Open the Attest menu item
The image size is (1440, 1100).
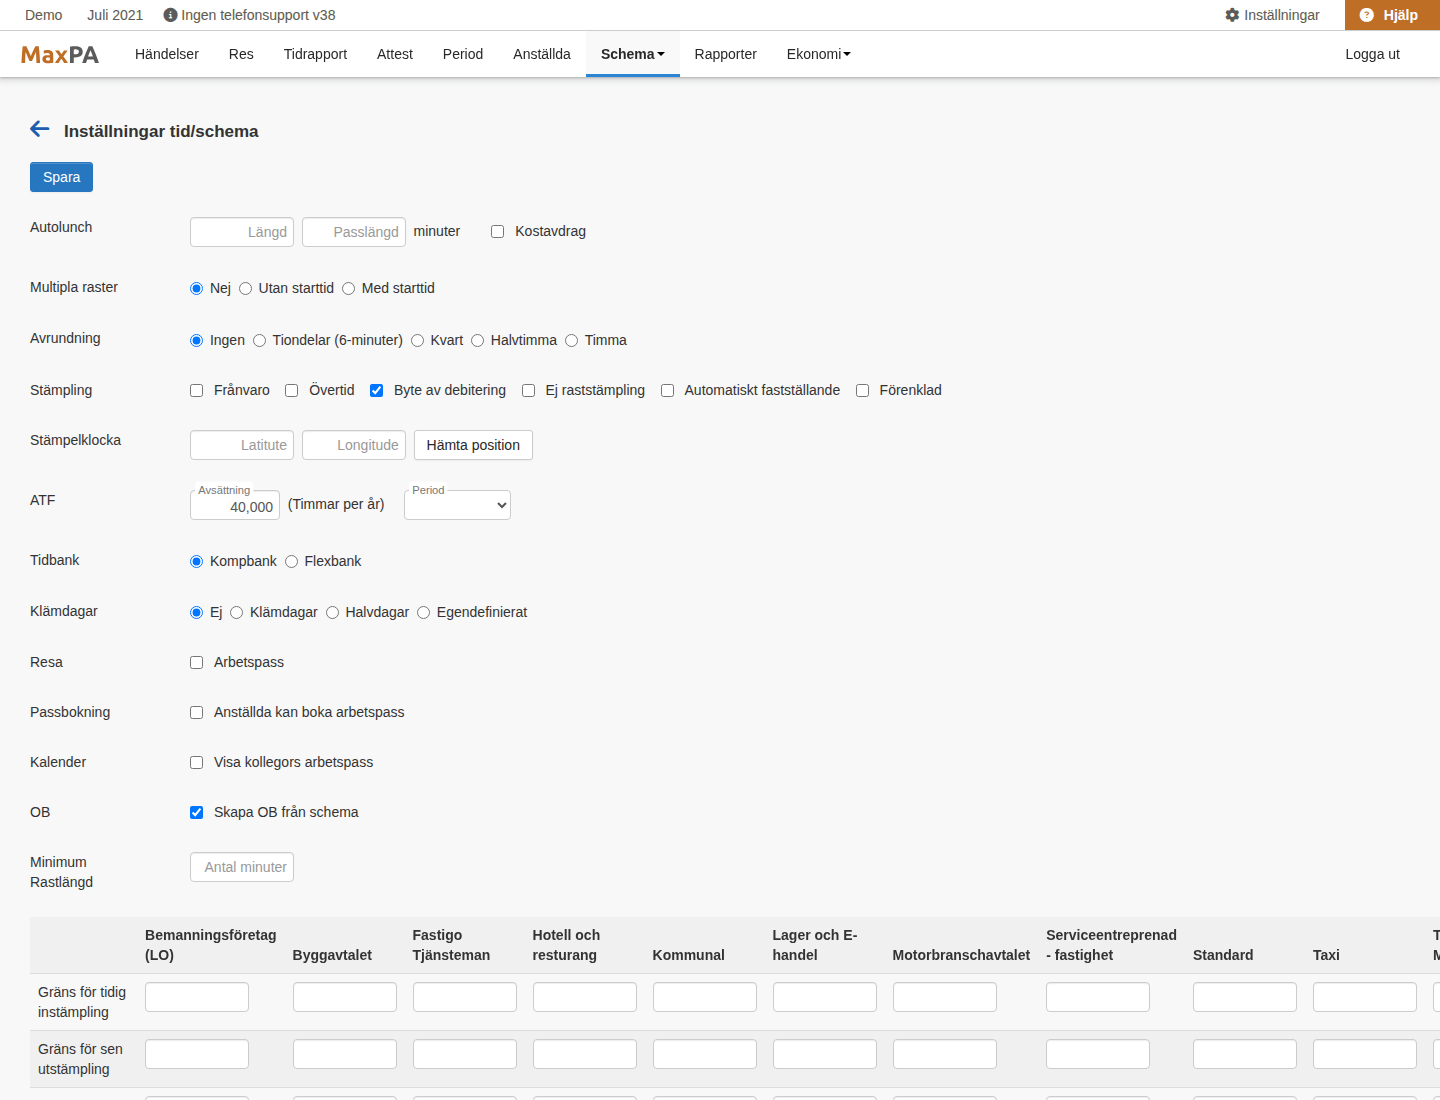395,54
